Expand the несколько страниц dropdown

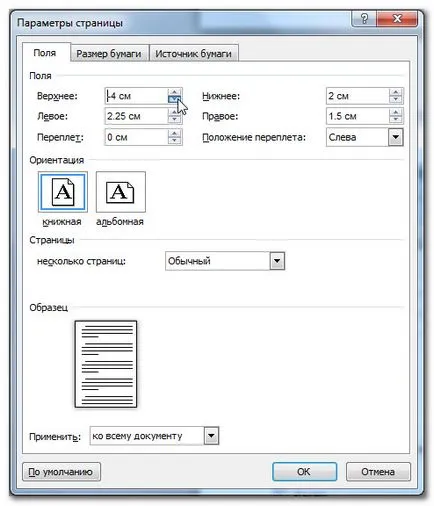[277, 261]
